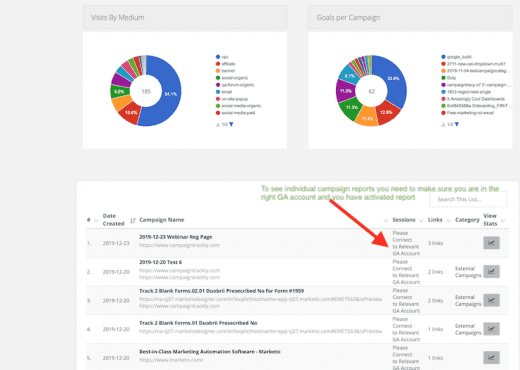This screenshot has height=370, width=520.
Task: Click the 8.1% teal slice in Goals chart
Action: tap(349, 75)
